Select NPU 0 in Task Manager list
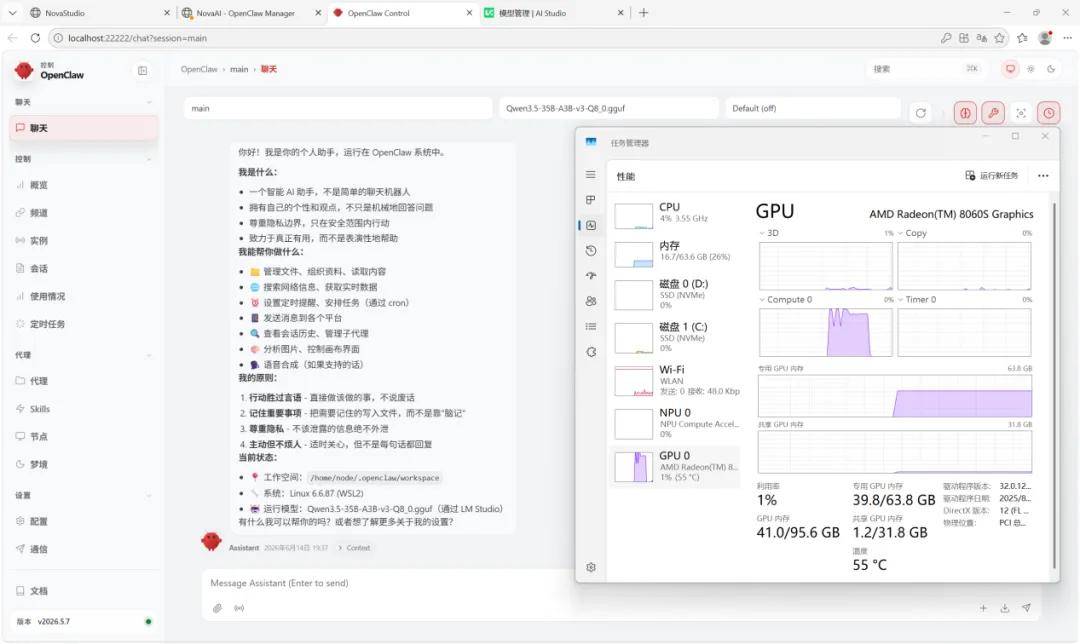 676,423
